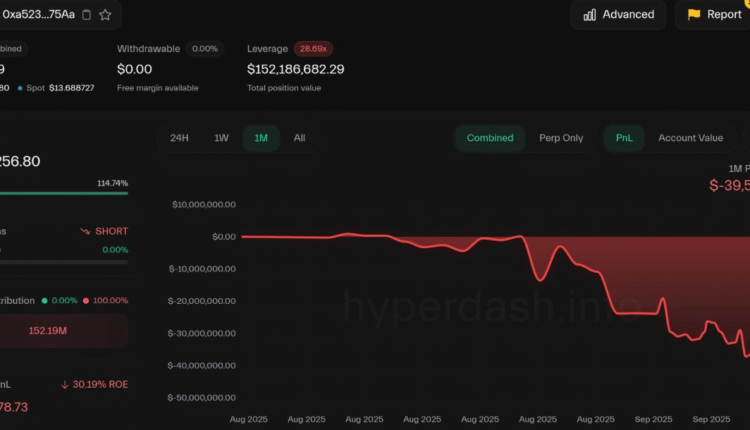
Task: Switch chart metric to Account Value
Action: point(690,138)
